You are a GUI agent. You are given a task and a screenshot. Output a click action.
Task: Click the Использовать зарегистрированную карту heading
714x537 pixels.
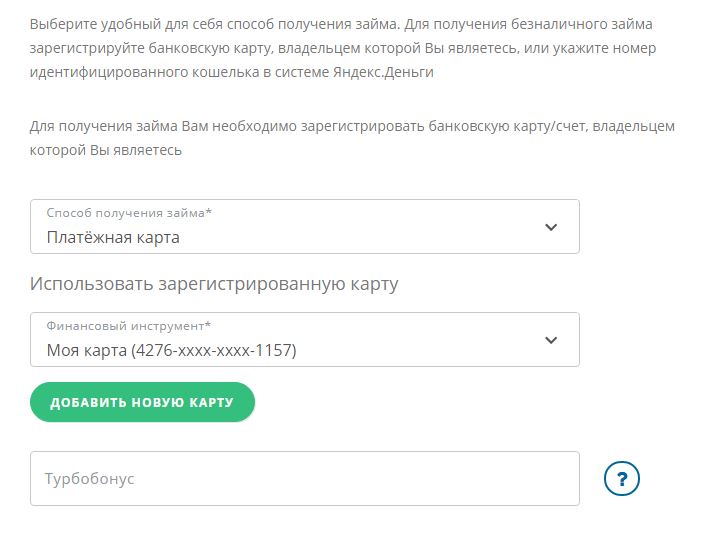214,283
